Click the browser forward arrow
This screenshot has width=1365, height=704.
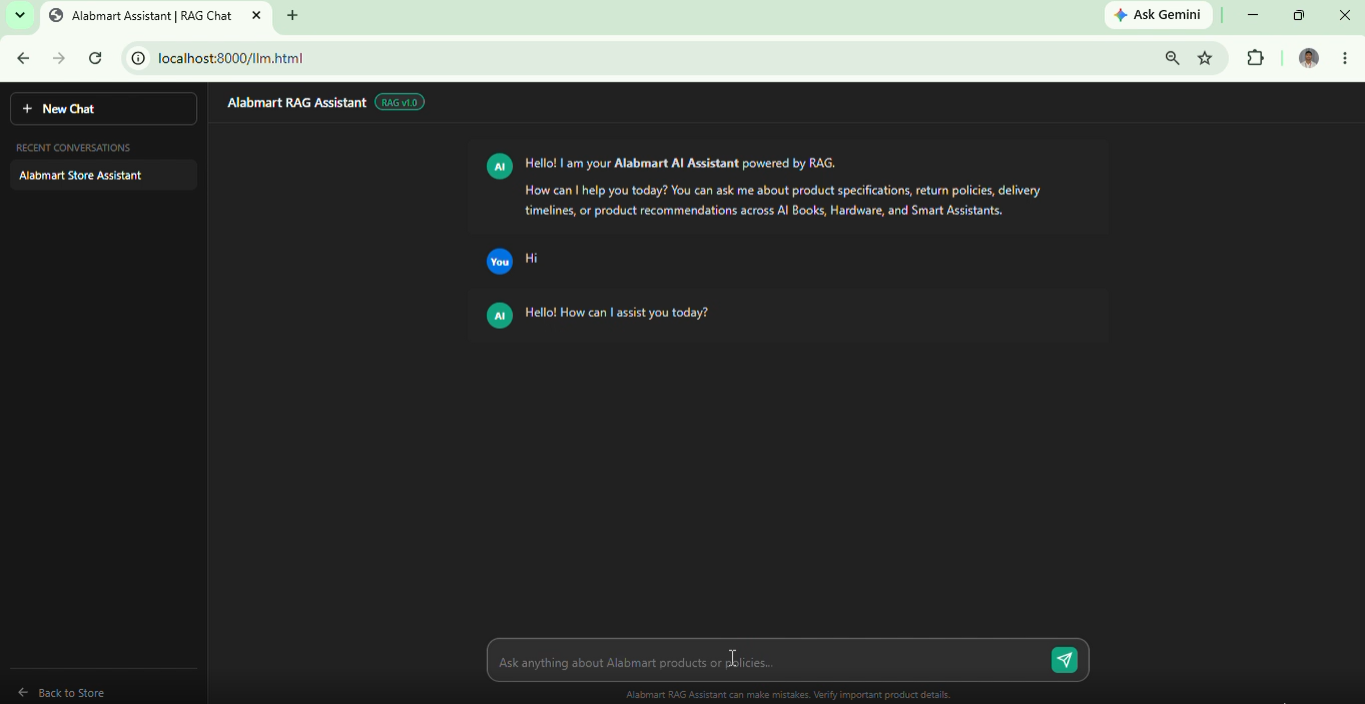coord(59,58)
